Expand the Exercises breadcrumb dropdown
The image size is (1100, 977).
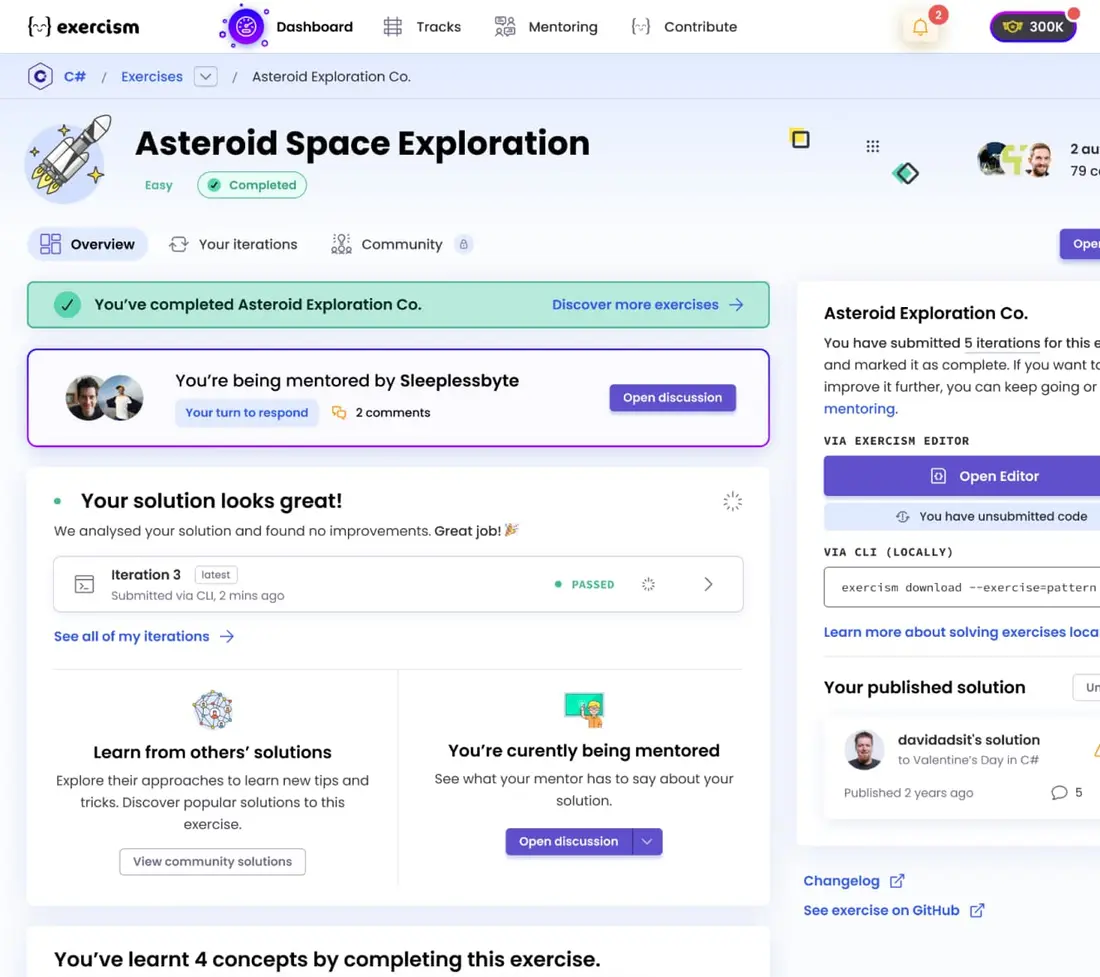coord(206,76)
